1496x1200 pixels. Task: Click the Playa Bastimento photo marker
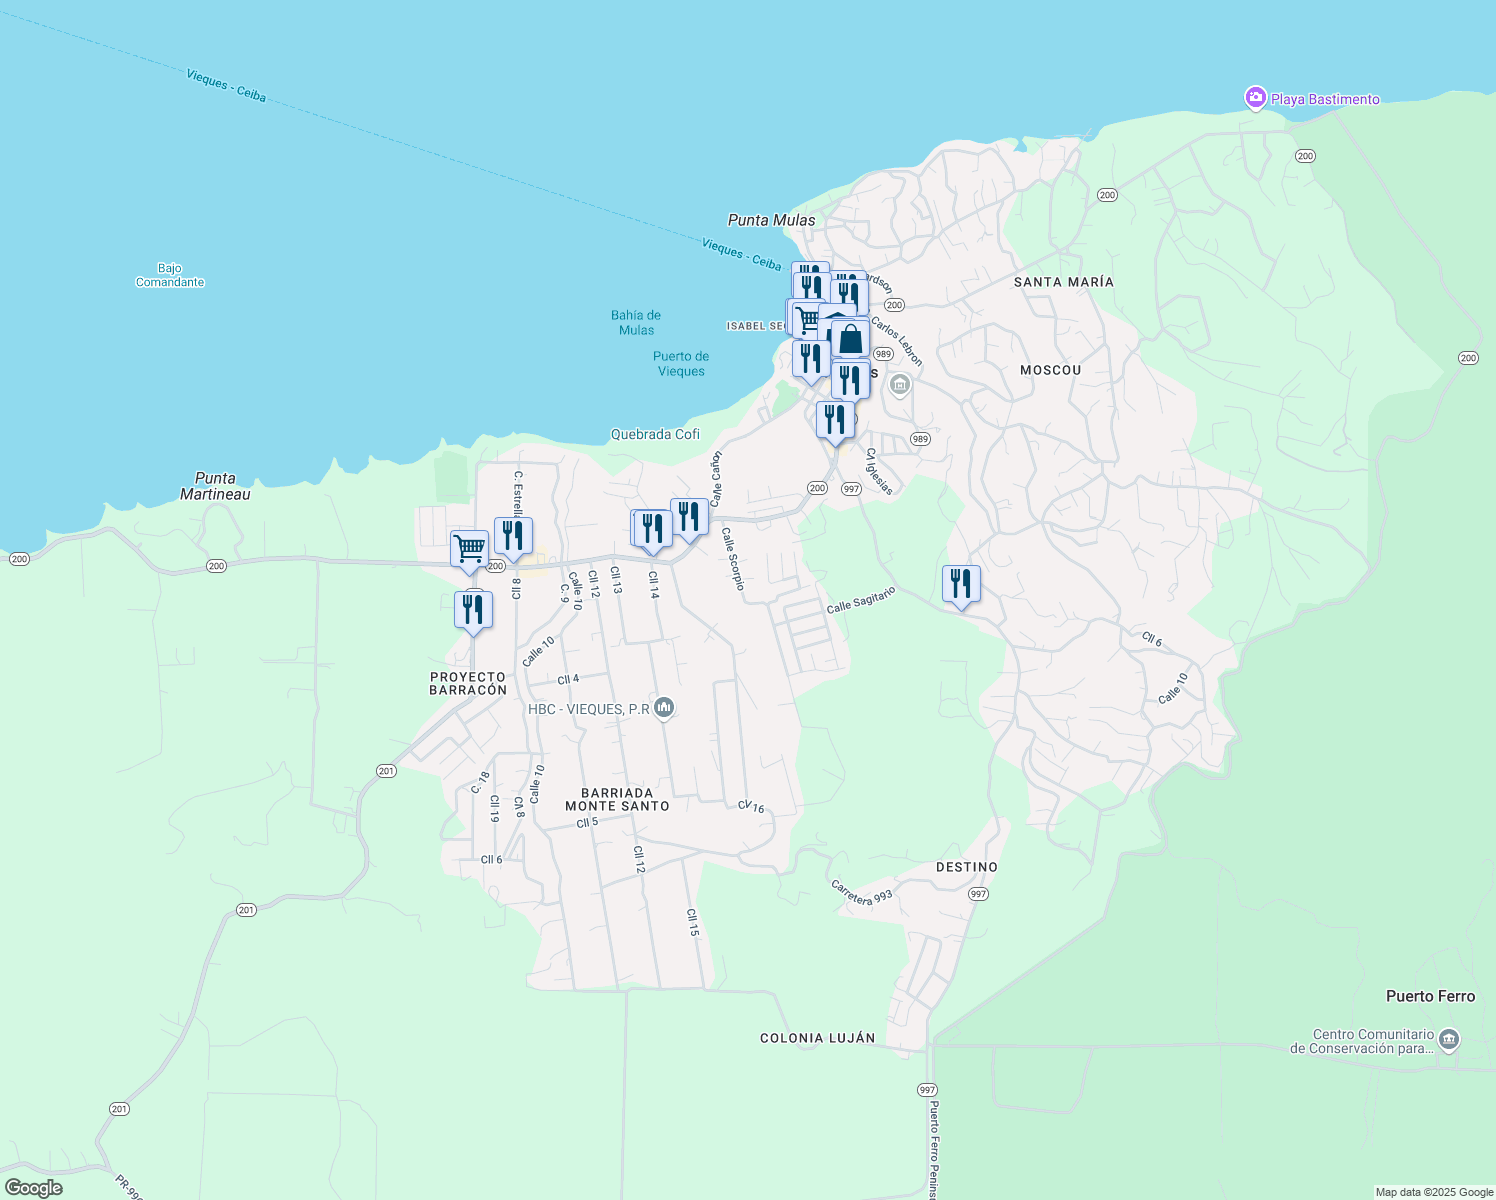point(1256,98)
